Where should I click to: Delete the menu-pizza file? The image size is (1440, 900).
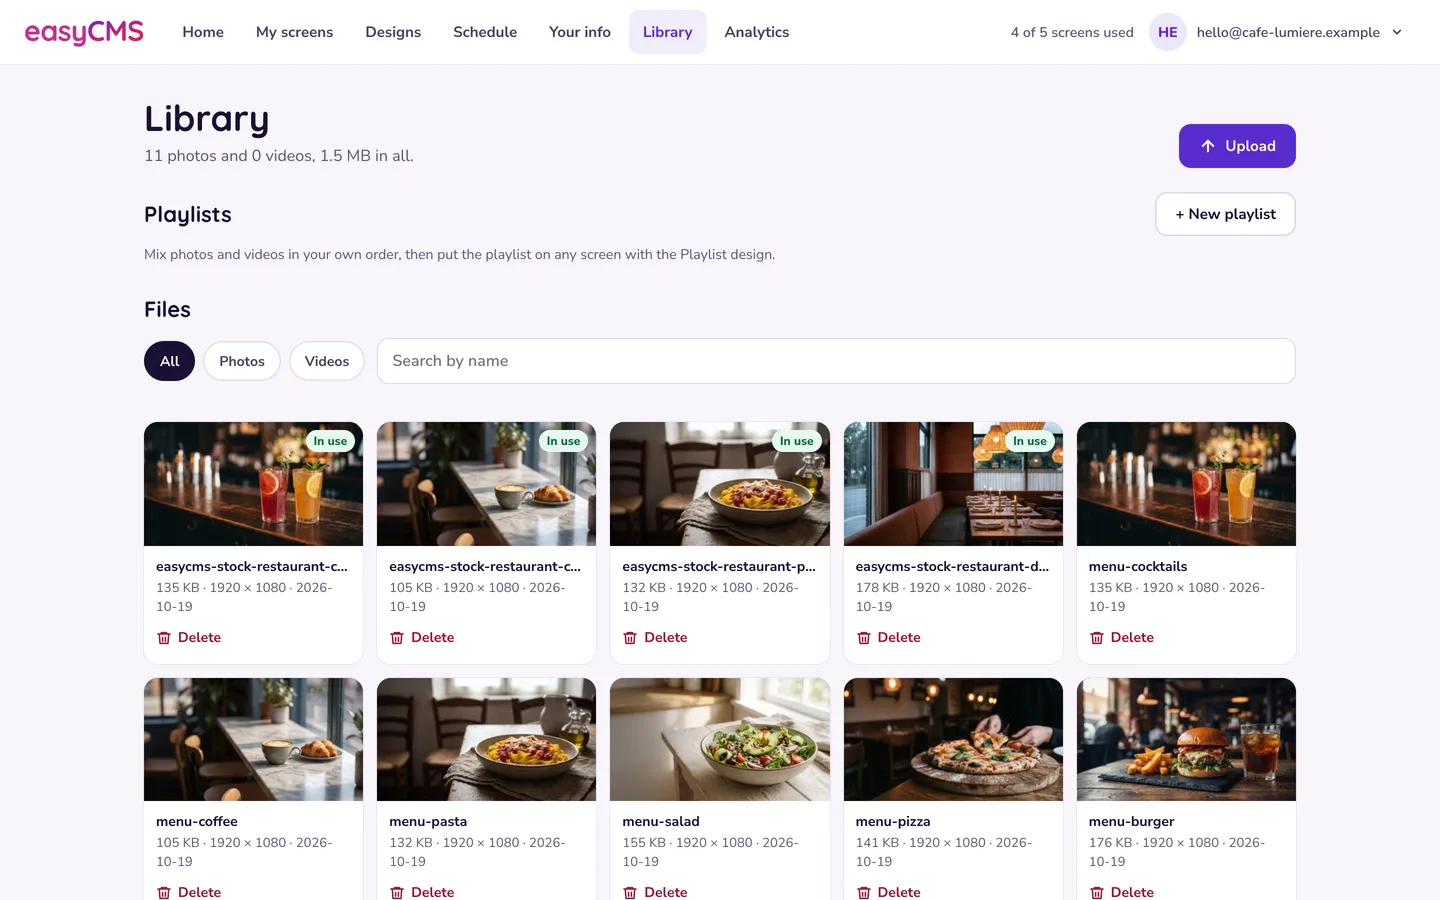(888, 891)
